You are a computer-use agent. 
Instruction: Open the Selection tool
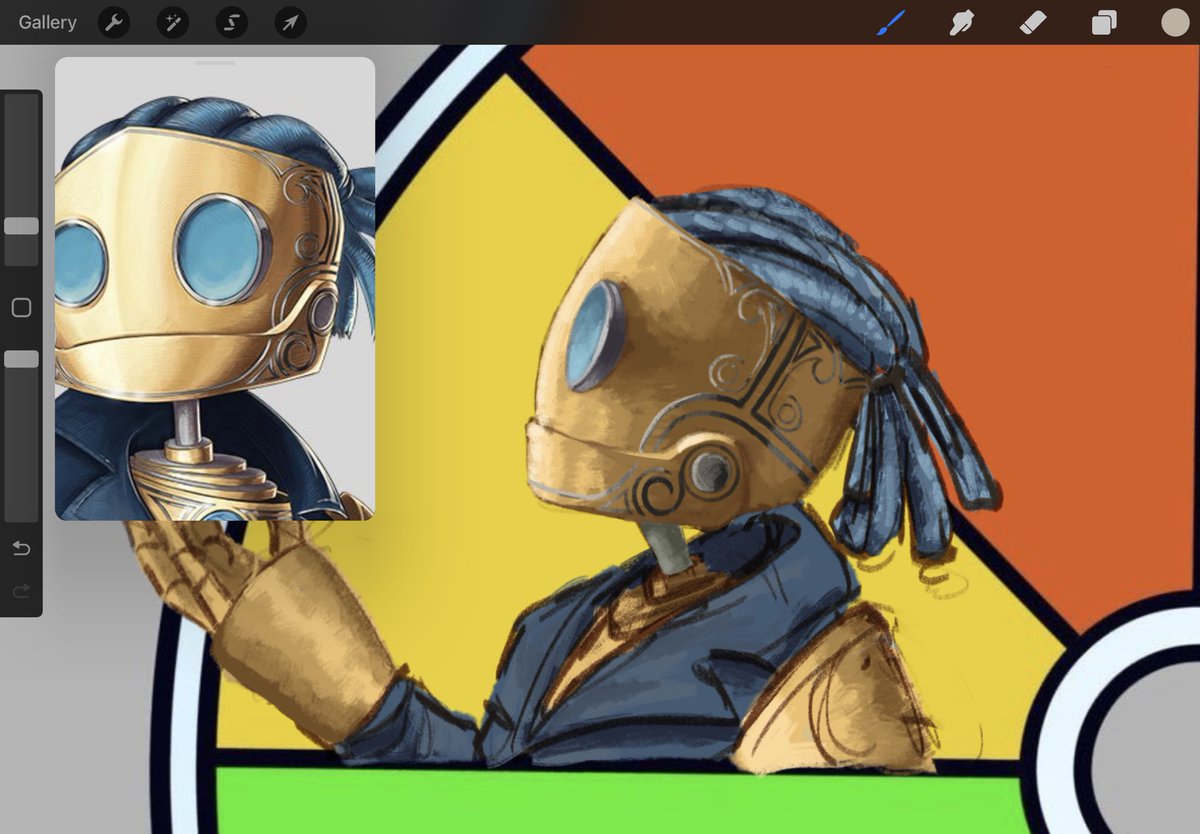coord(232,22)
